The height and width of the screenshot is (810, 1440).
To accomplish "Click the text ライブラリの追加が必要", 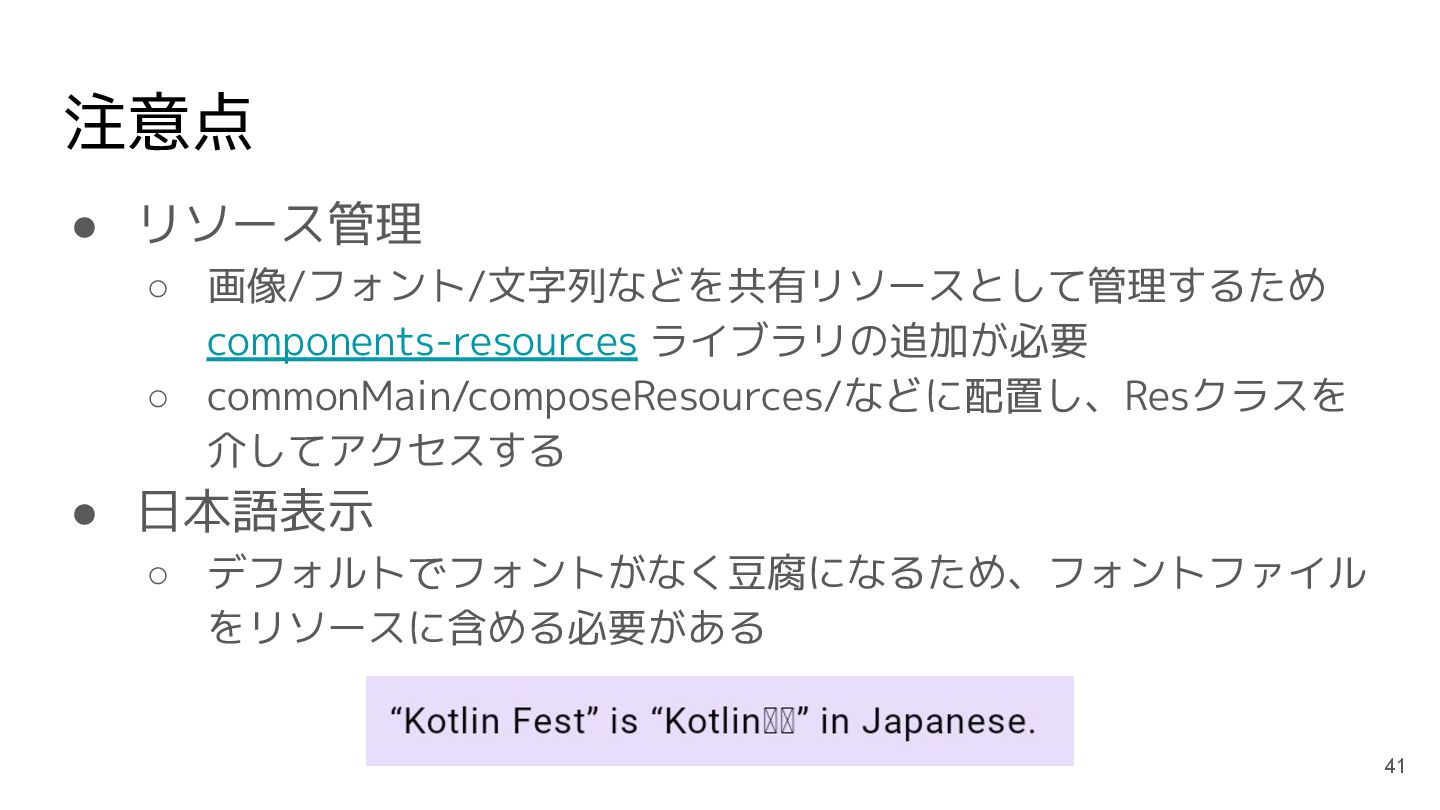I will coord(868,342).
